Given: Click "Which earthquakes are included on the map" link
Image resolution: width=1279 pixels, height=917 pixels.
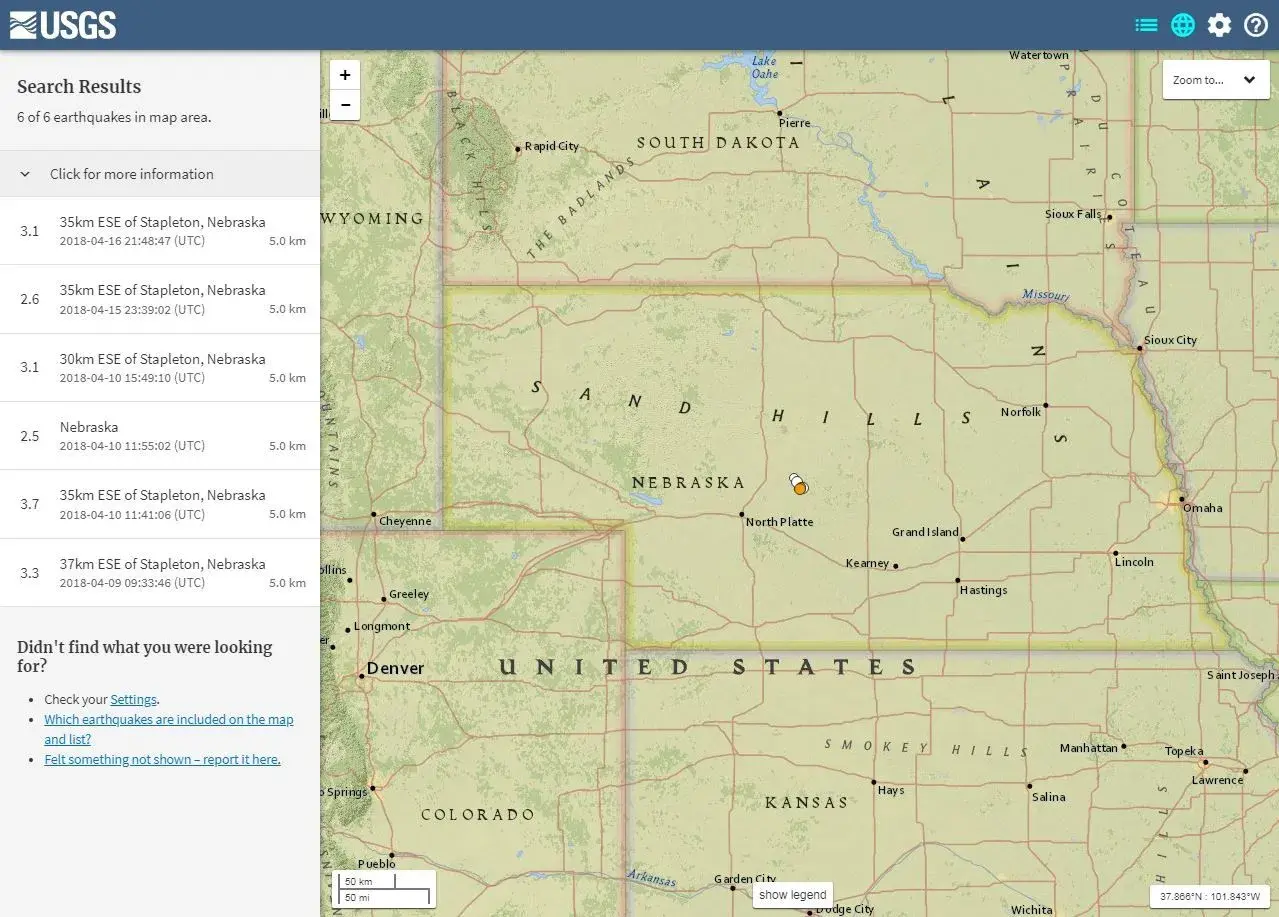Looking at the screenshot, I should pos(168,719).
